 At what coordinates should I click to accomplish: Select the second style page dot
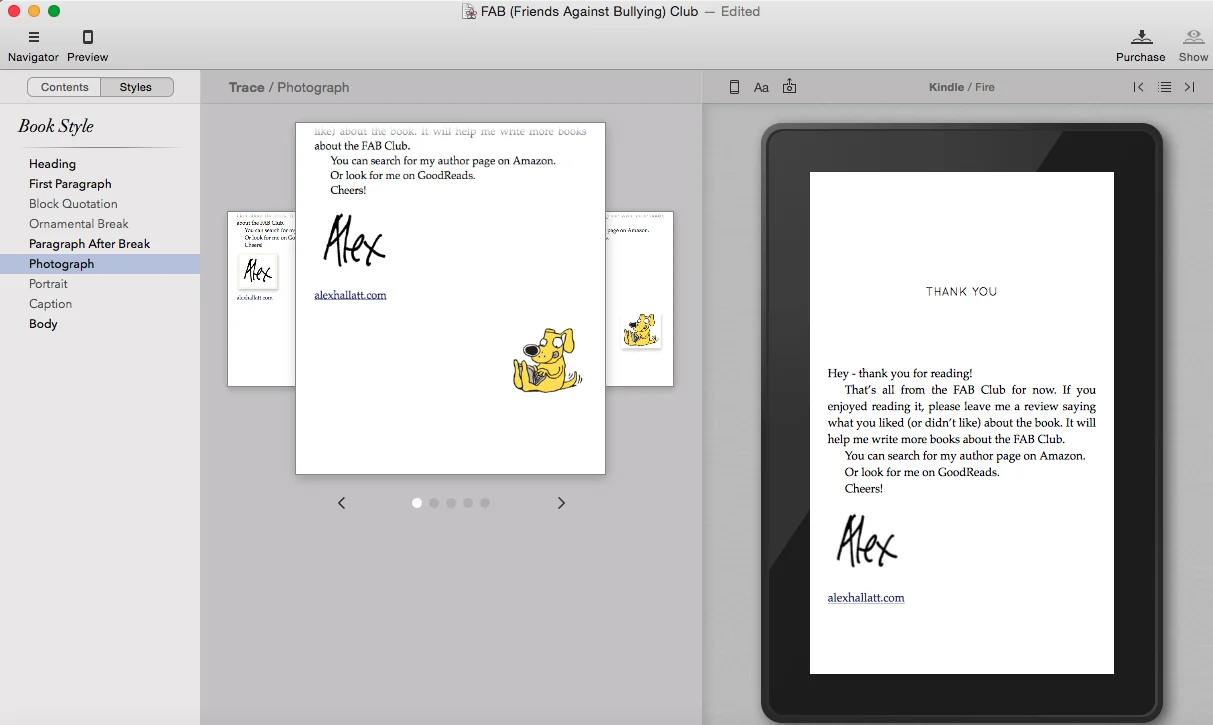[x=434, y=503]
